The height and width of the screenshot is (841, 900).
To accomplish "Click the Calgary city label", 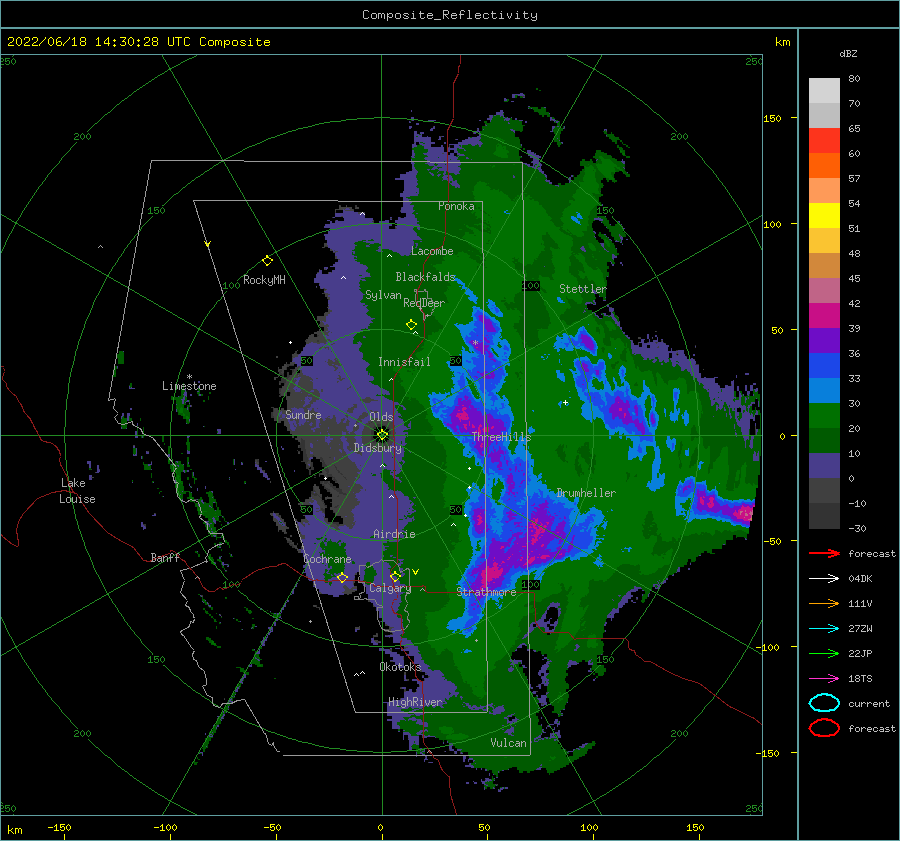I will [x=390, y=588].
